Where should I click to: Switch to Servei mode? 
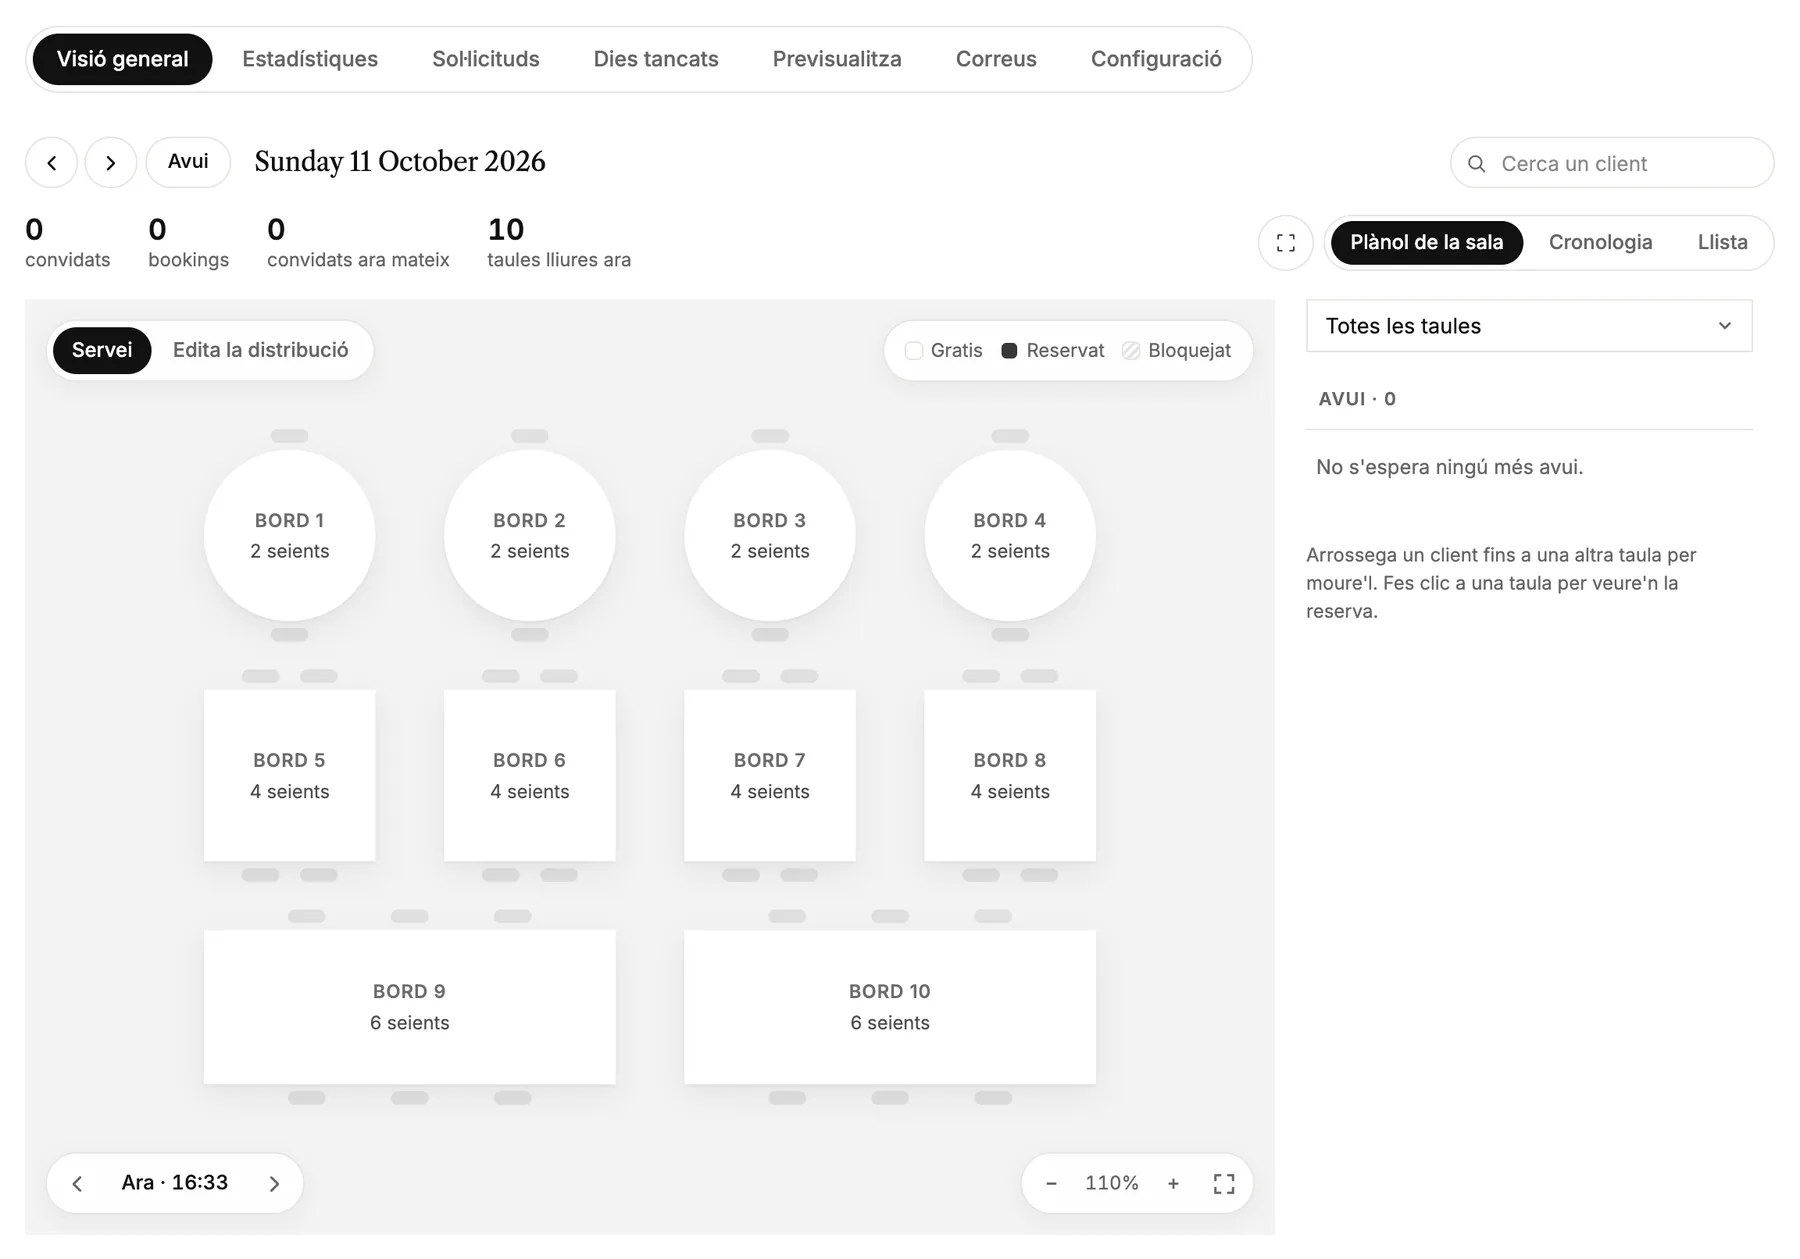pyautogui.click(x=102, y=350)
